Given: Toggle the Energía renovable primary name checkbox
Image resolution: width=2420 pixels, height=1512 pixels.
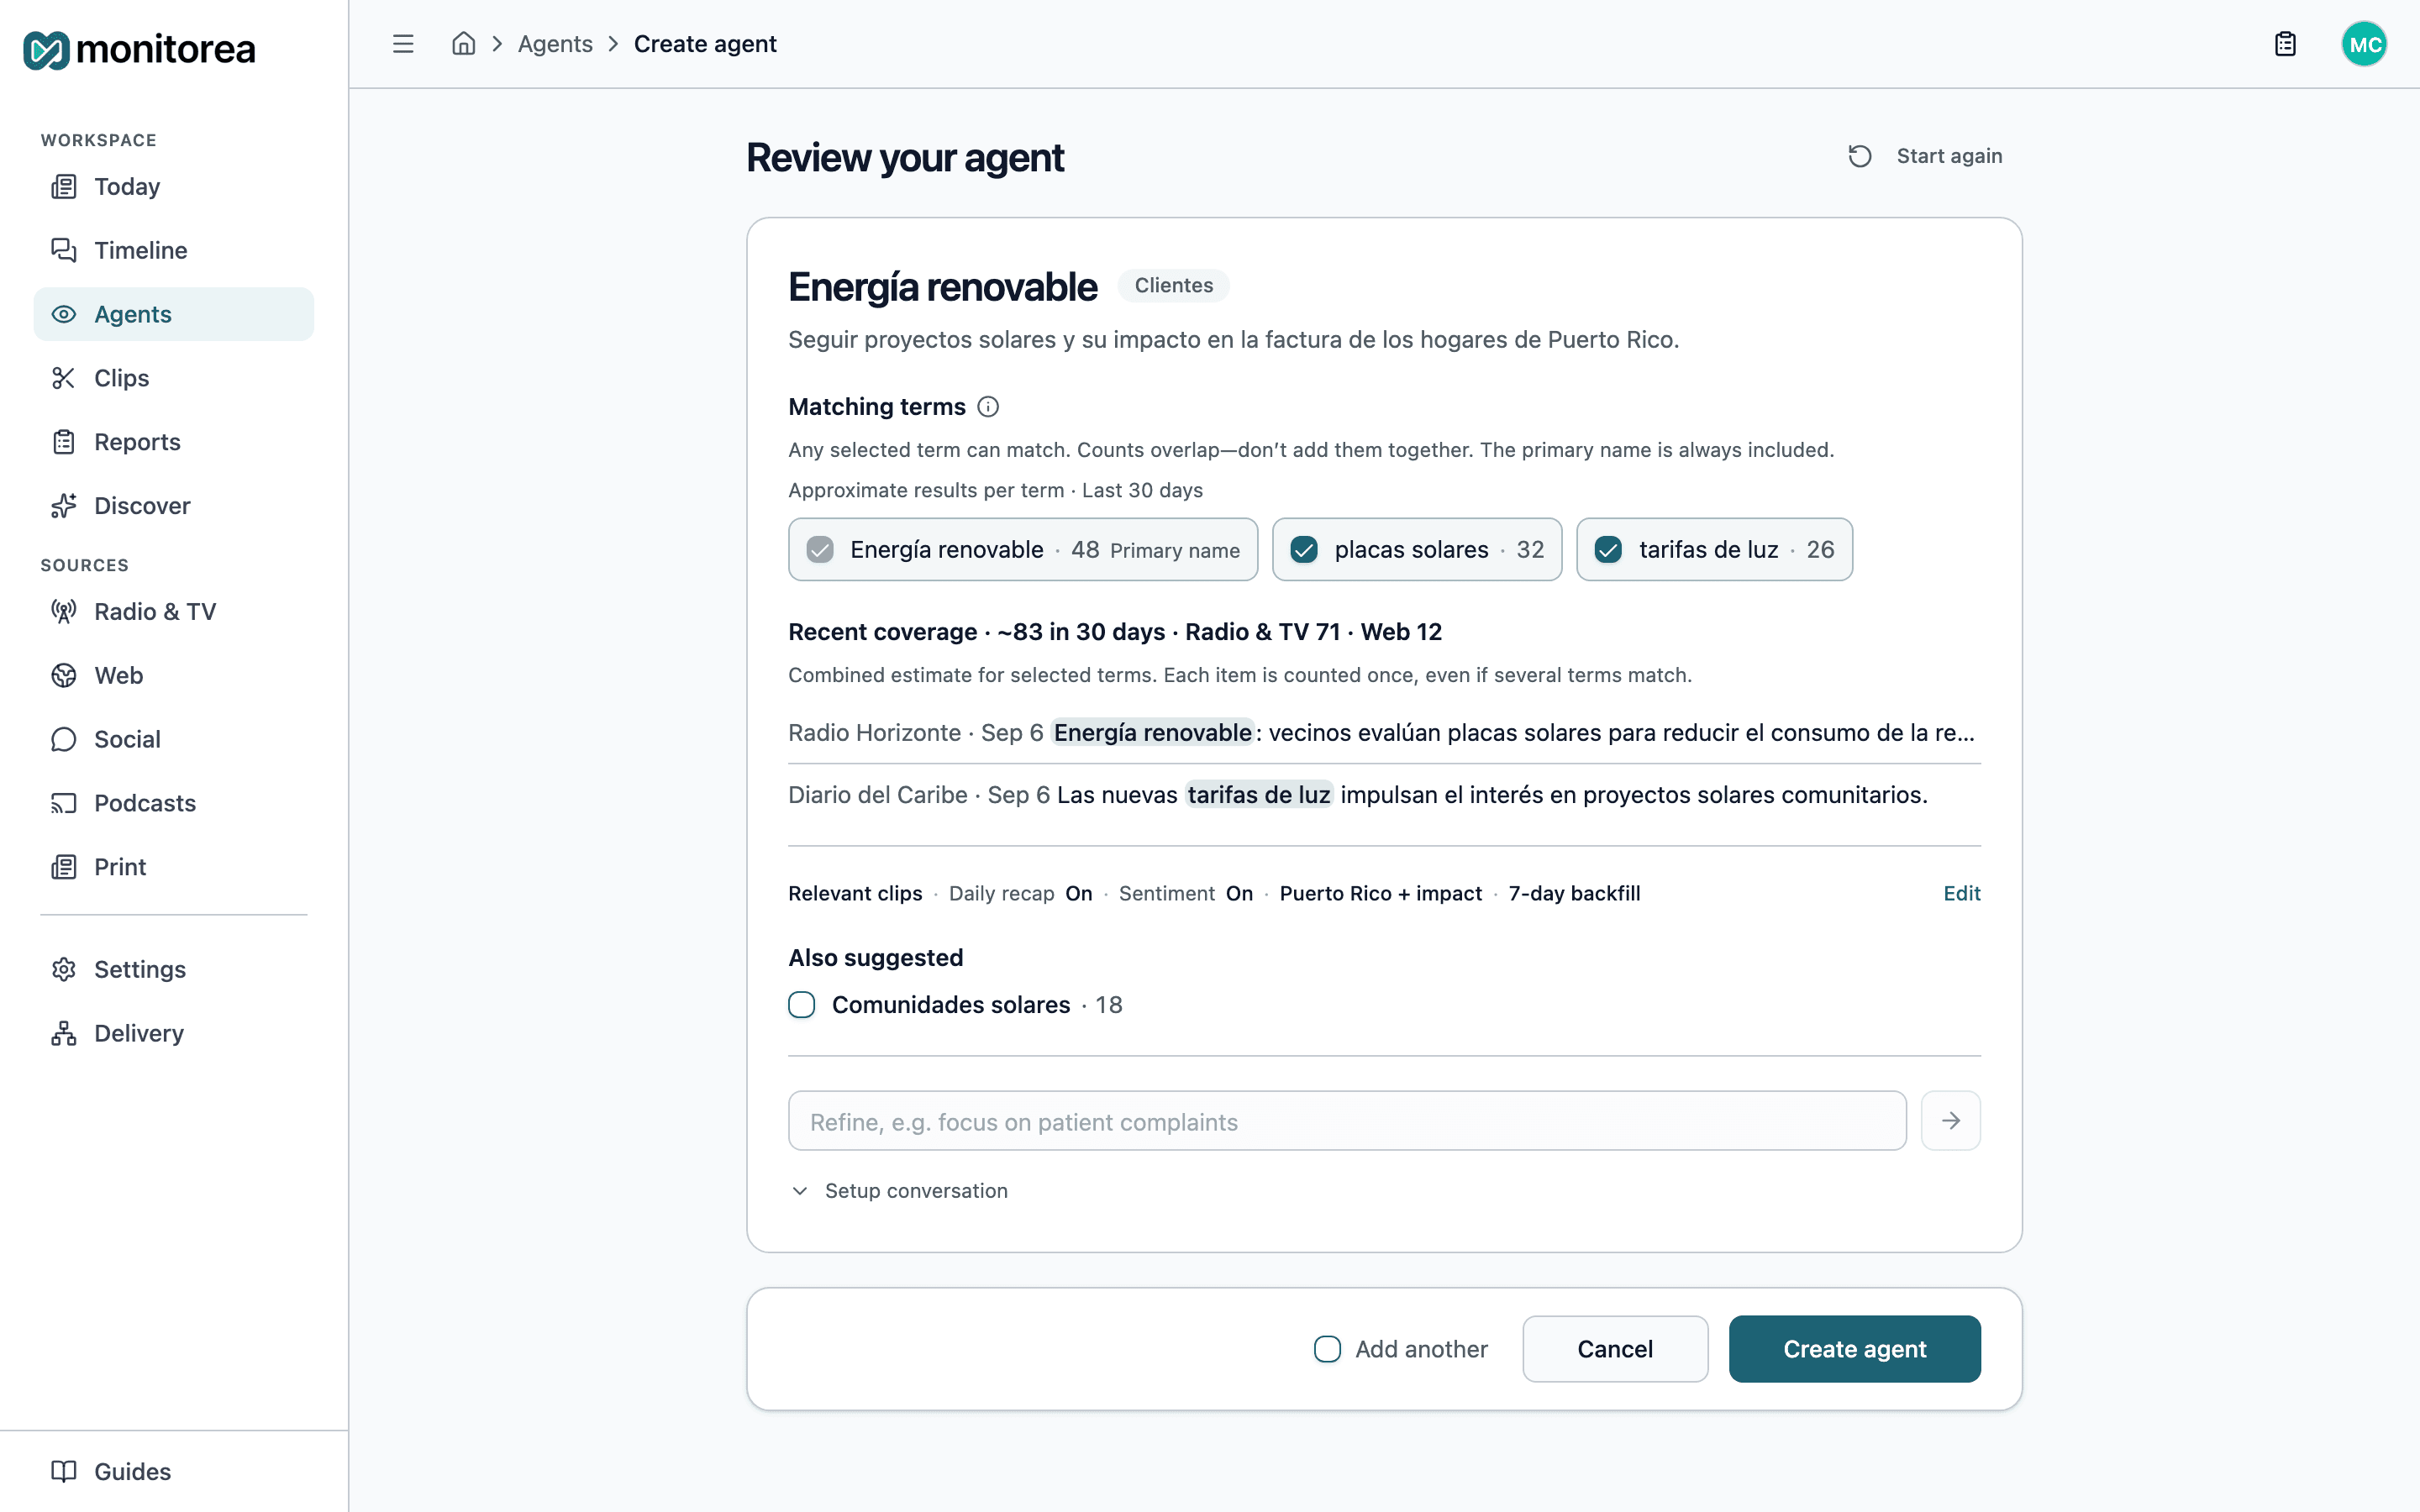Looking at the screenshot, I should [x=820, y=550].
